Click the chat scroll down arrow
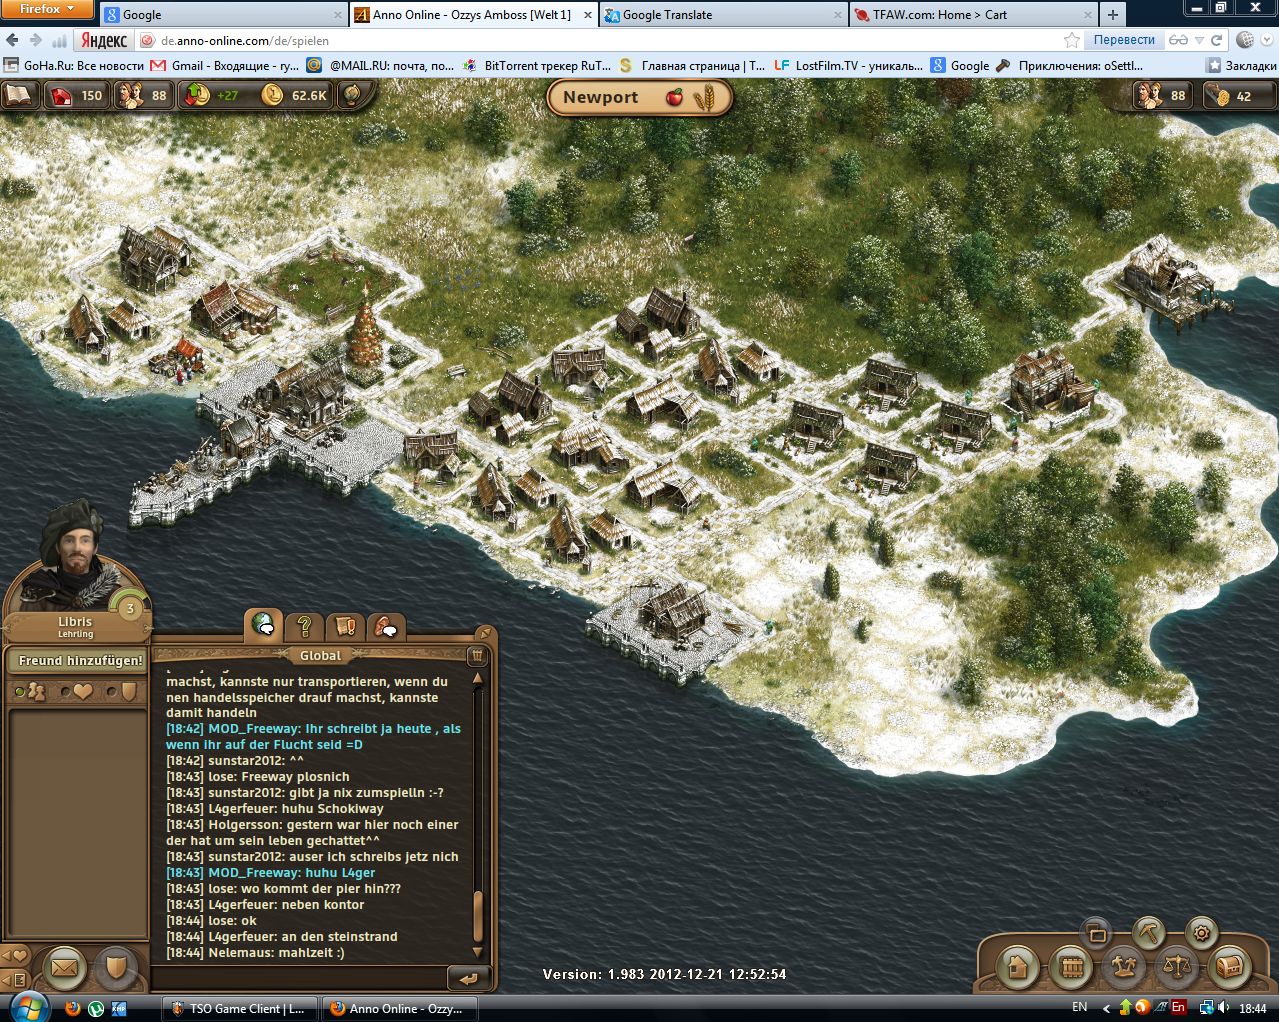 point(477,951)
